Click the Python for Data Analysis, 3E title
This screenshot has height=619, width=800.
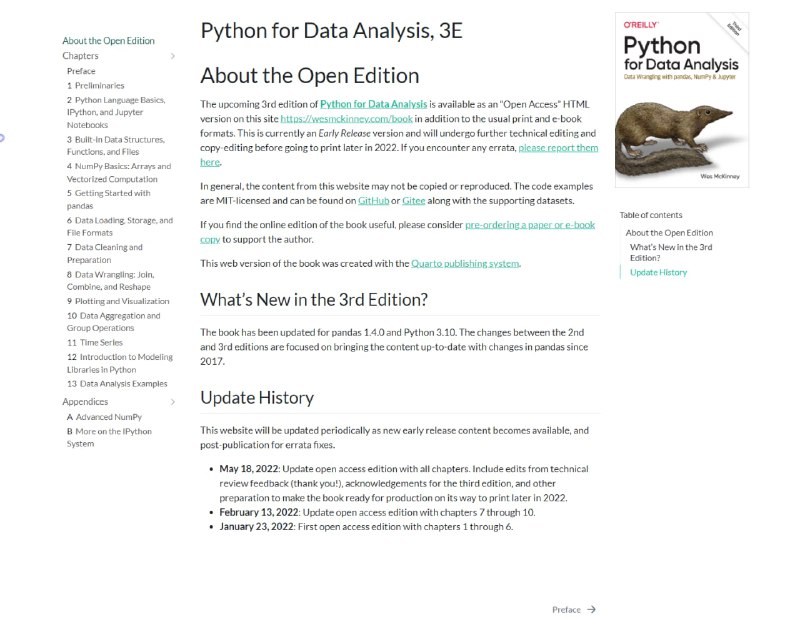[x=332, y=31]
